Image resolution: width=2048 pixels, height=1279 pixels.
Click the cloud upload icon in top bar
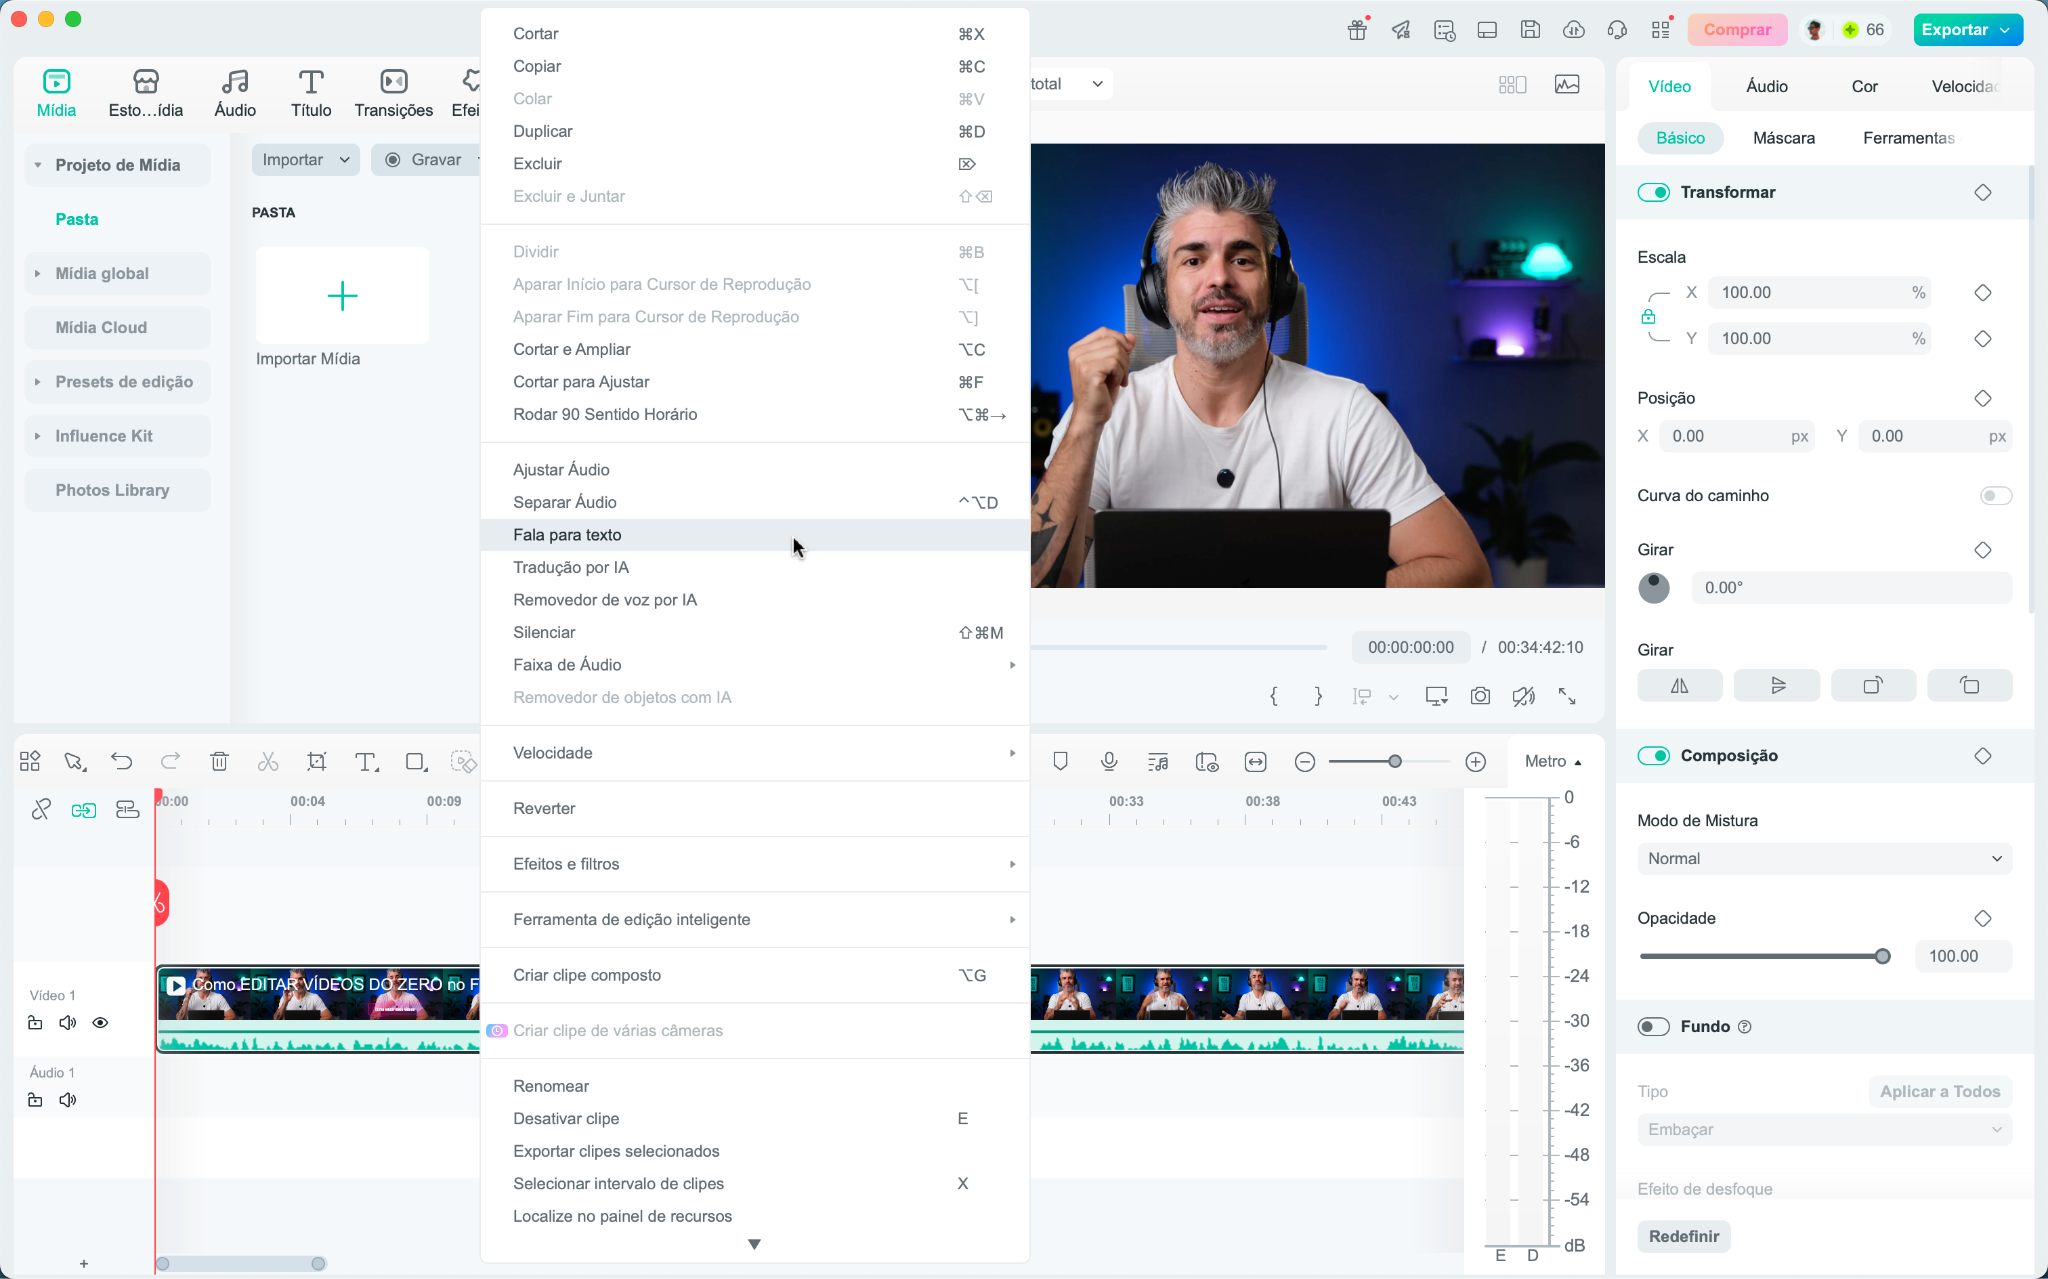pos(1574,30)
